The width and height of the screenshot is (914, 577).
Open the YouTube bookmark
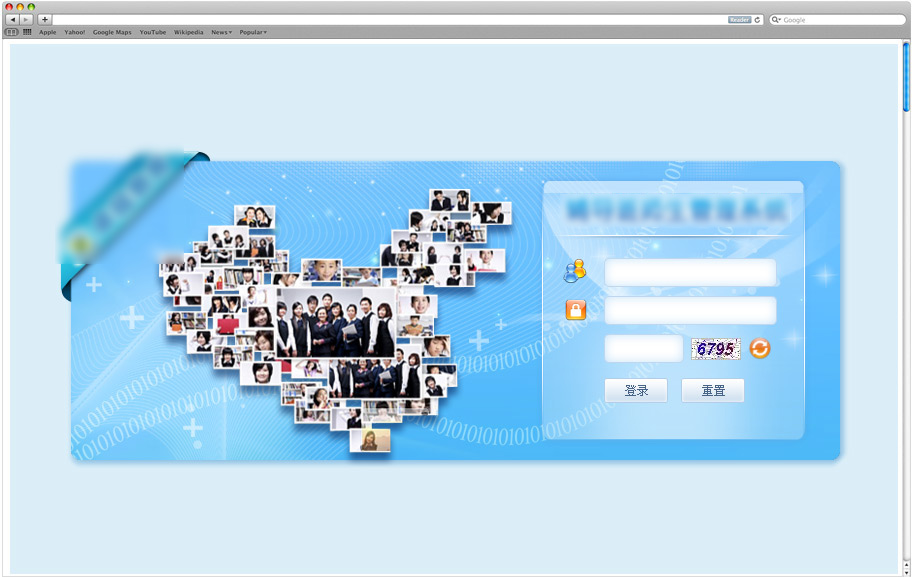click(153, 32)
